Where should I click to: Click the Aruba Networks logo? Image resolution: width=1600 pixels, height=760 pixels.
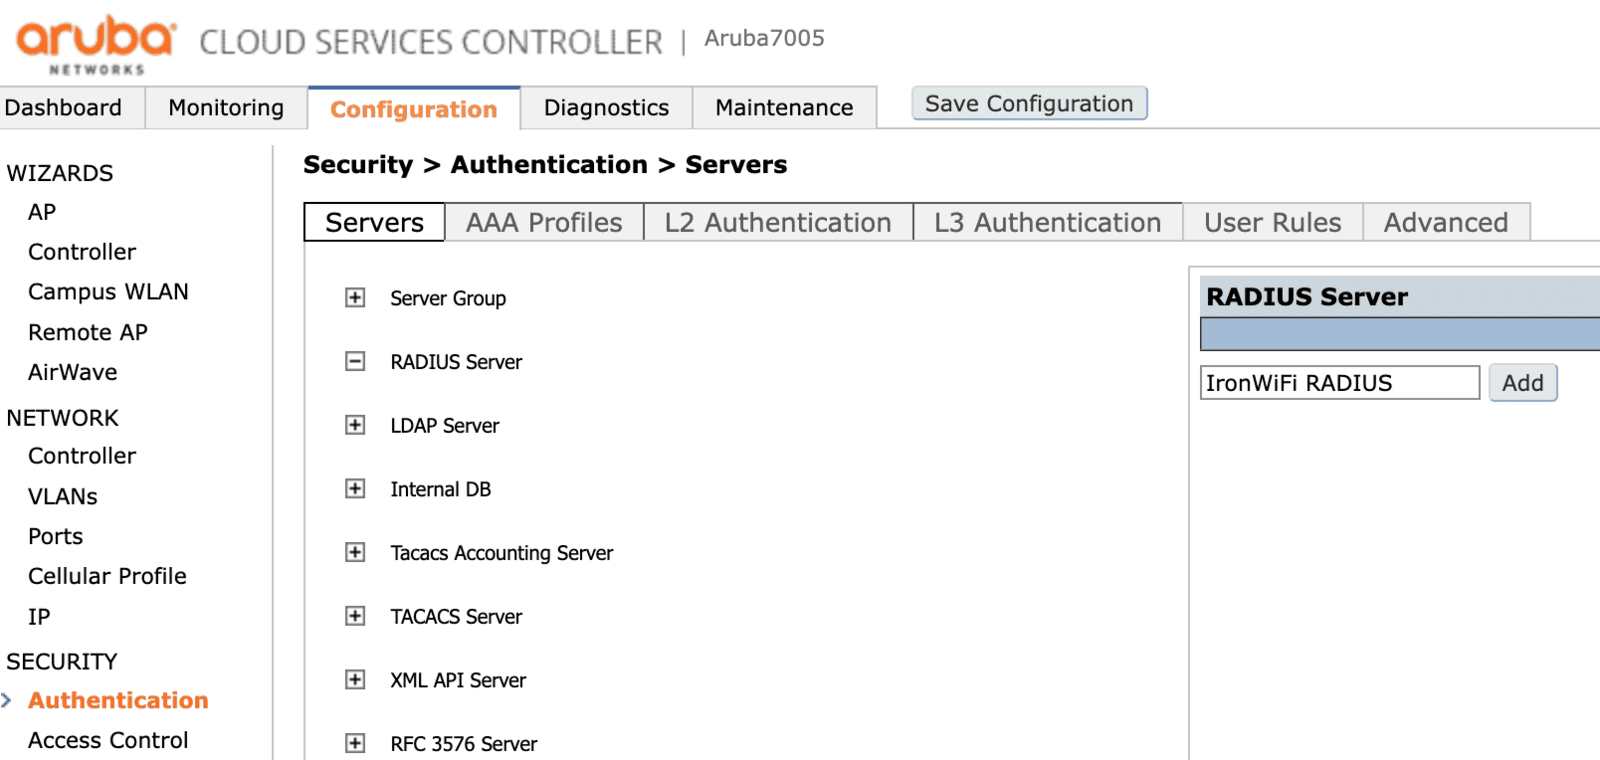(96, 44)
